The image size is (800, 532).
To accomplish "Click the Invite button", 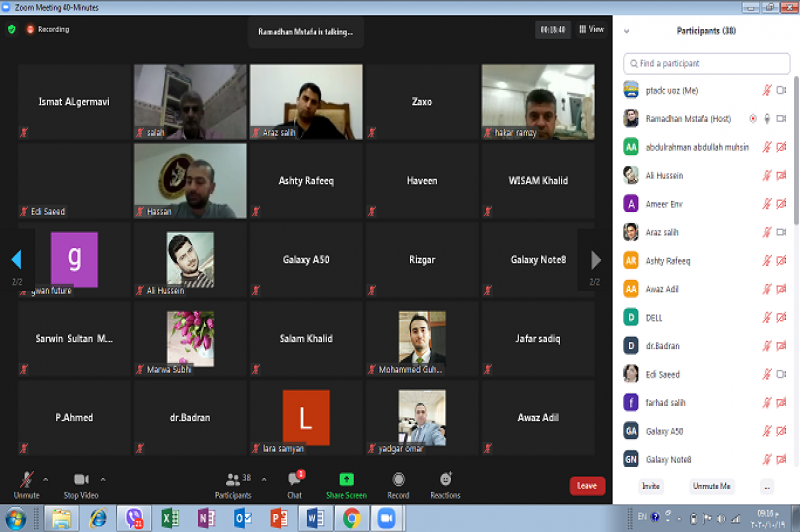I will tap(651, 486).
